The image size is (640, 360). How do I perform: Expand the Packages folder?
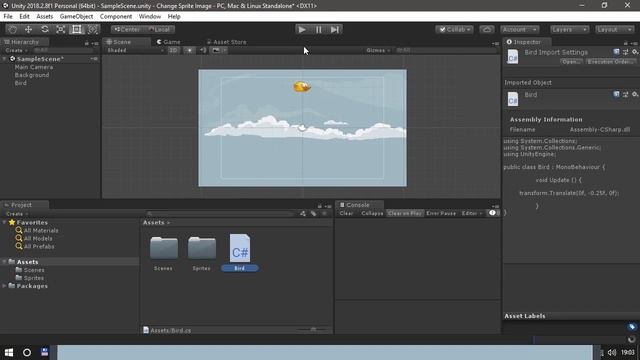(x=4, y=286)
